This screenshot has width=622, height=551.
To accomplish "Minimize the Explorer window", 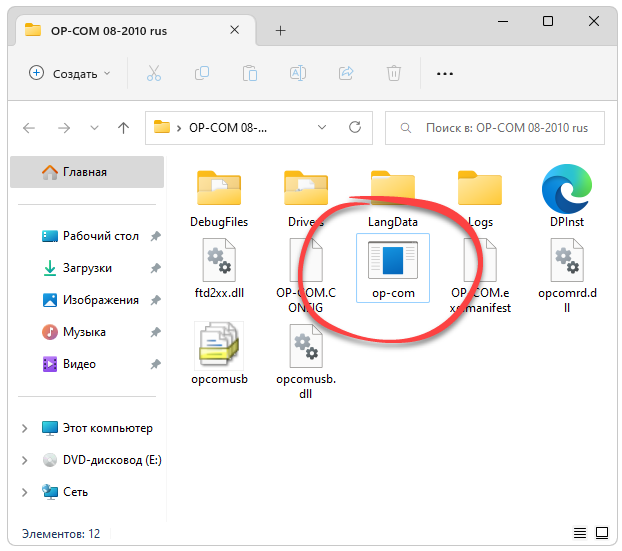I will pyautogui.click(x=503, y=21).
